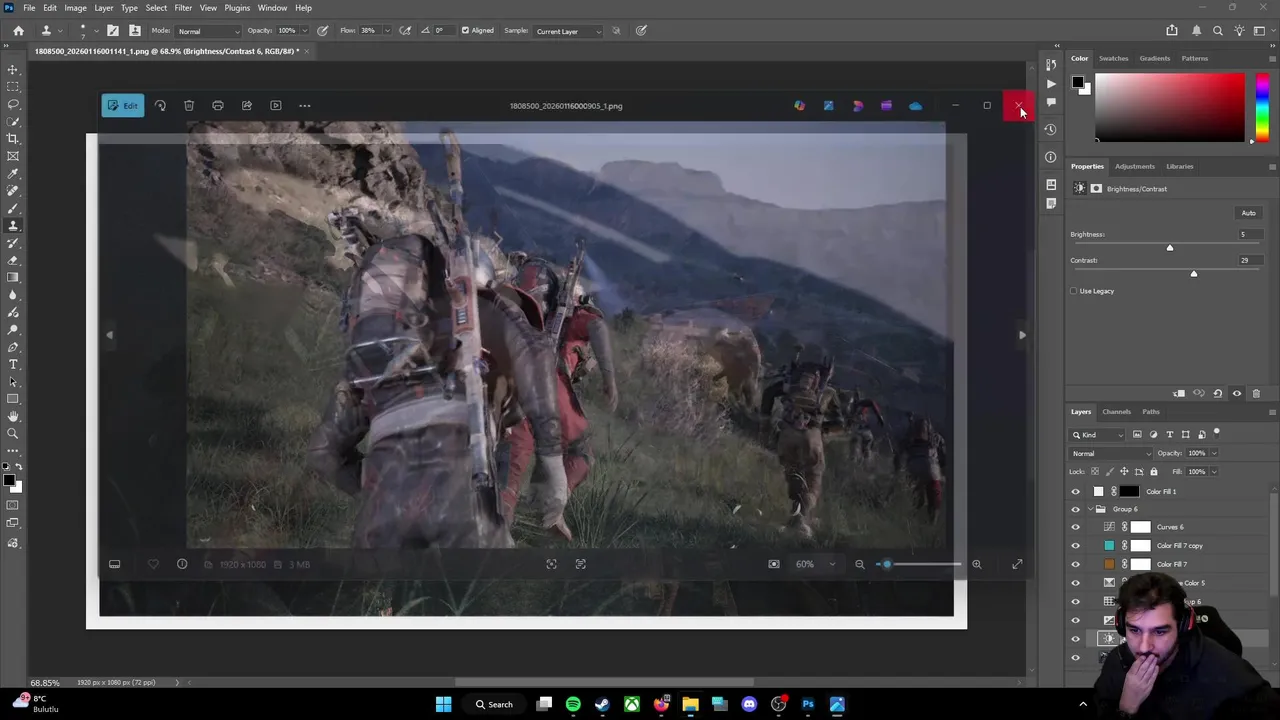Select the Clone Stamp tool in toolbar
The height and width of the screenshot is (720, 1280).
[x=13, y=225]
